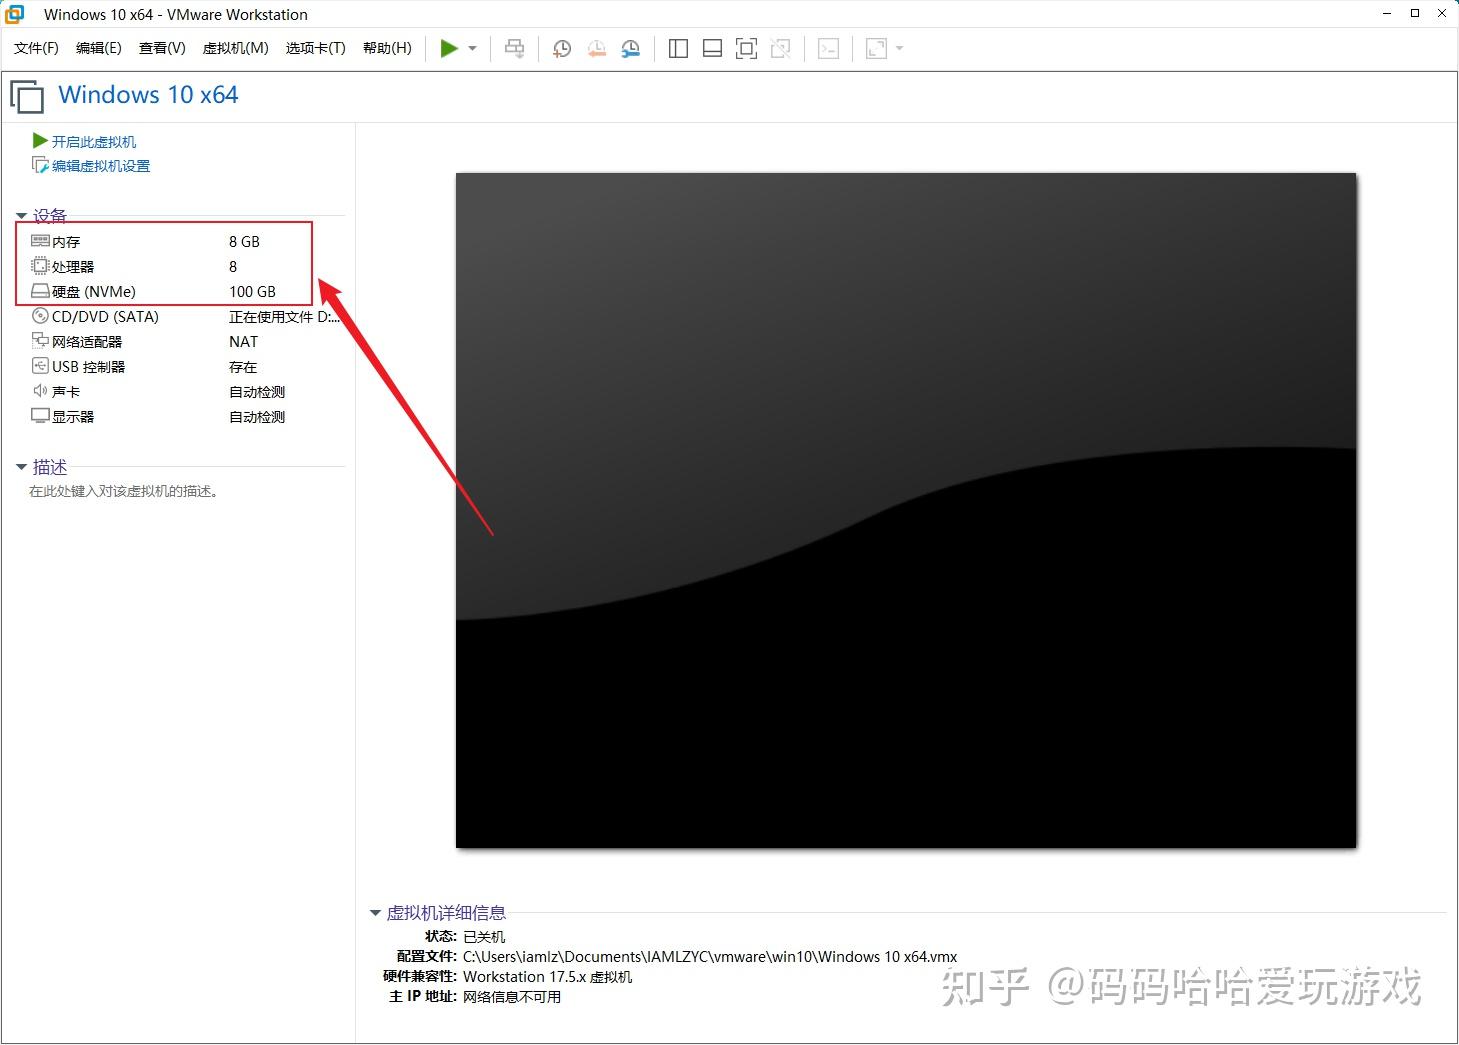Click 开启此虚拟机 to start the VM
The image size is (1459, 1045).
(x=92, y=141)
